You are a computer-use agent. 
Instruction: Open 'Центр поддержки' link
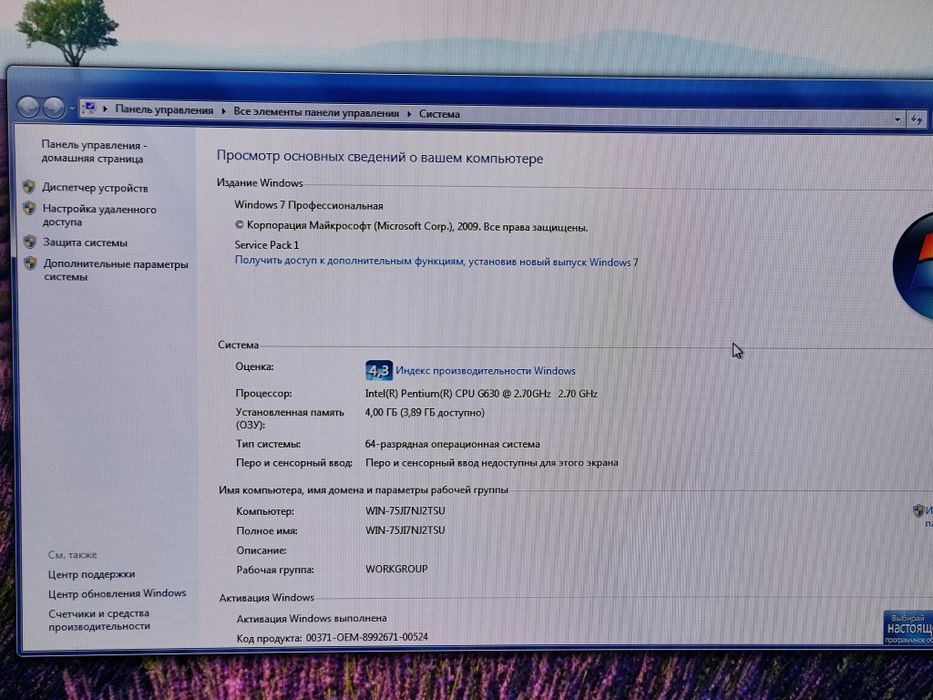[x=92, y=574]
